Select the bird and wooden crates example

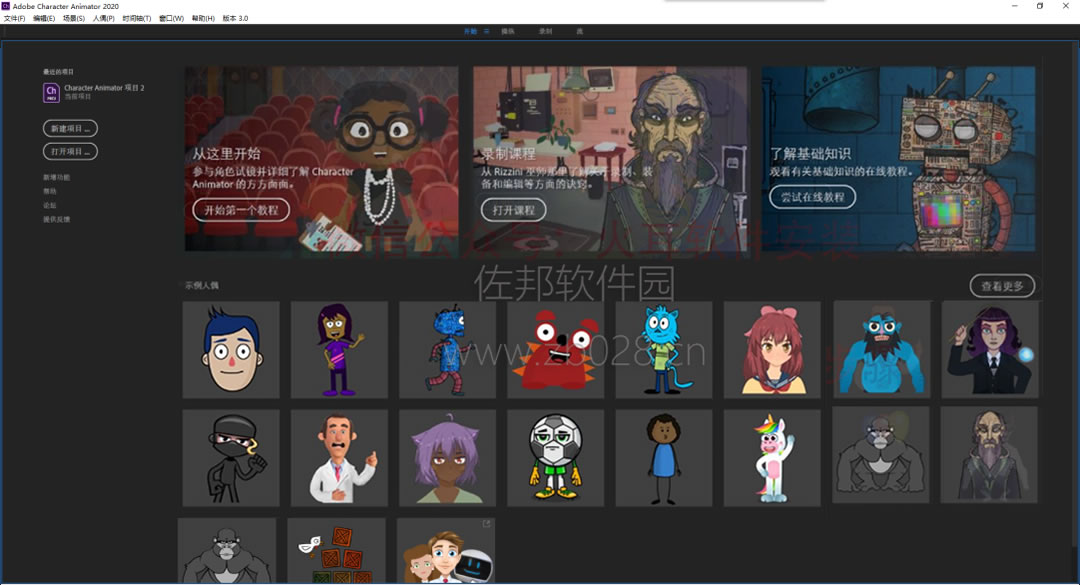[x=336, y=551]
